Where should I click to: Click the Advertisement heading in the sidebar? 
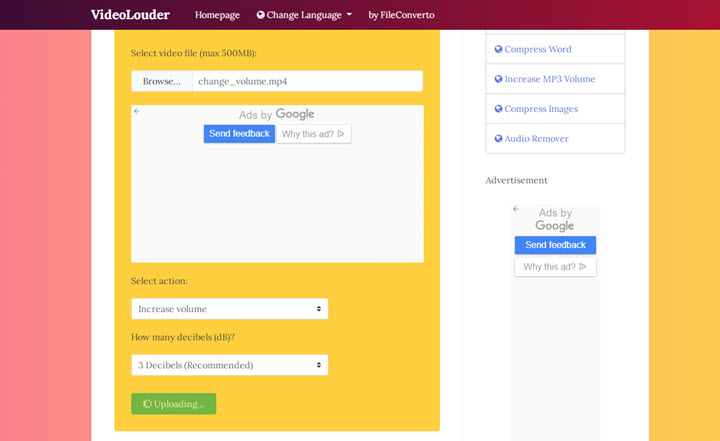tap(516, 181)
